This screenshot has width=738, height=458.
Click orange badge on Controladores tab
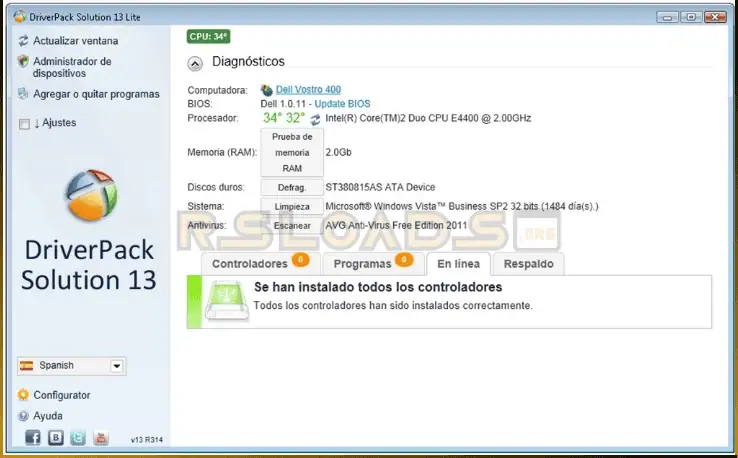pos(300,259)
